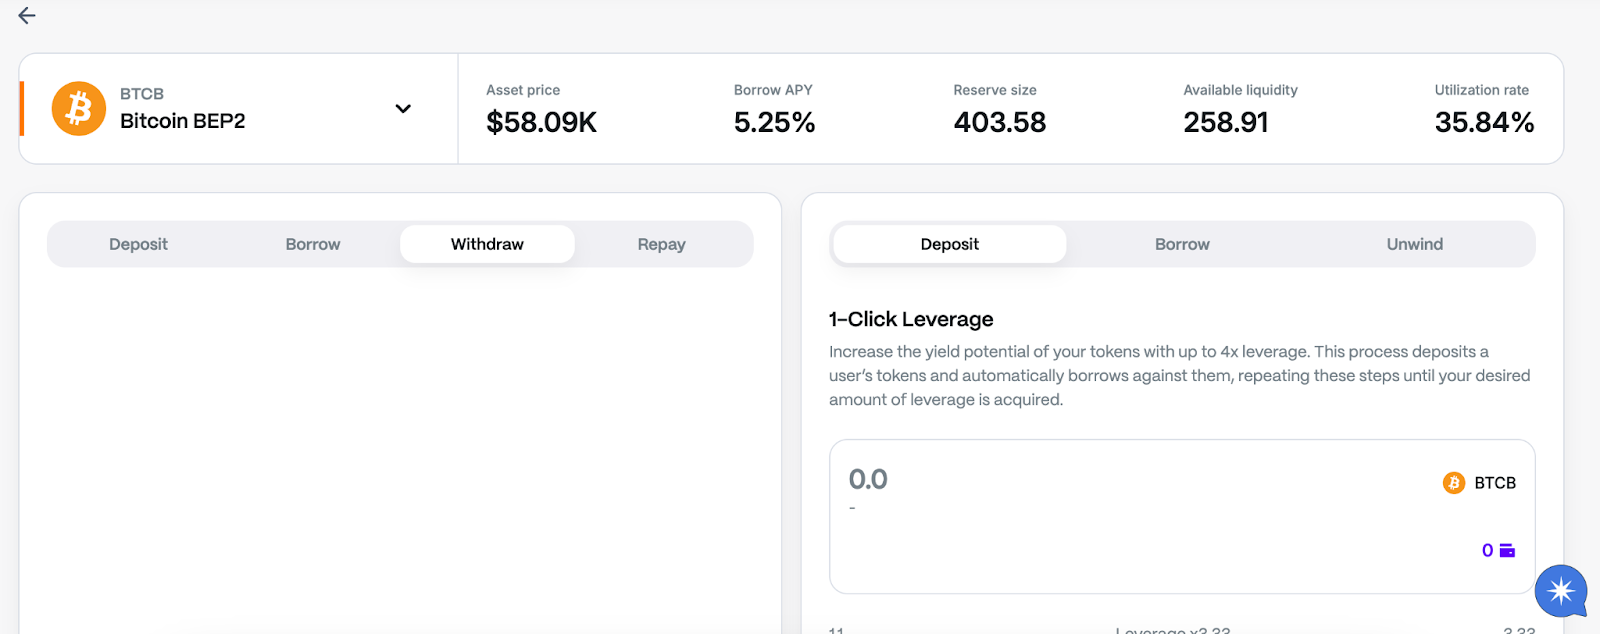The width and height of the screenshot is (1600, 634).
Task: Open the Unwind tab
Action: click(1414, 244)
